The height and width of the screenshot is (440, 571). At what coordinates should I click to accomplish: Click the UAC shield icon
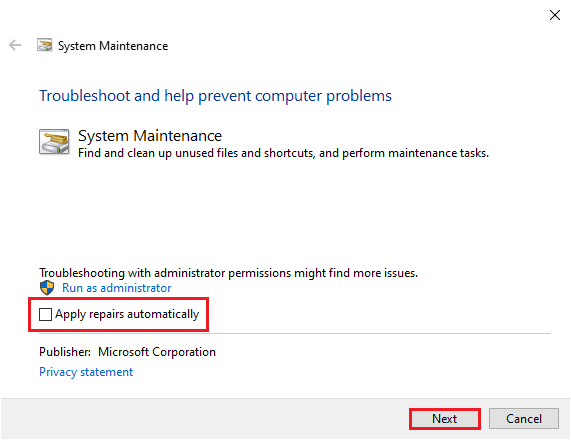47,288
